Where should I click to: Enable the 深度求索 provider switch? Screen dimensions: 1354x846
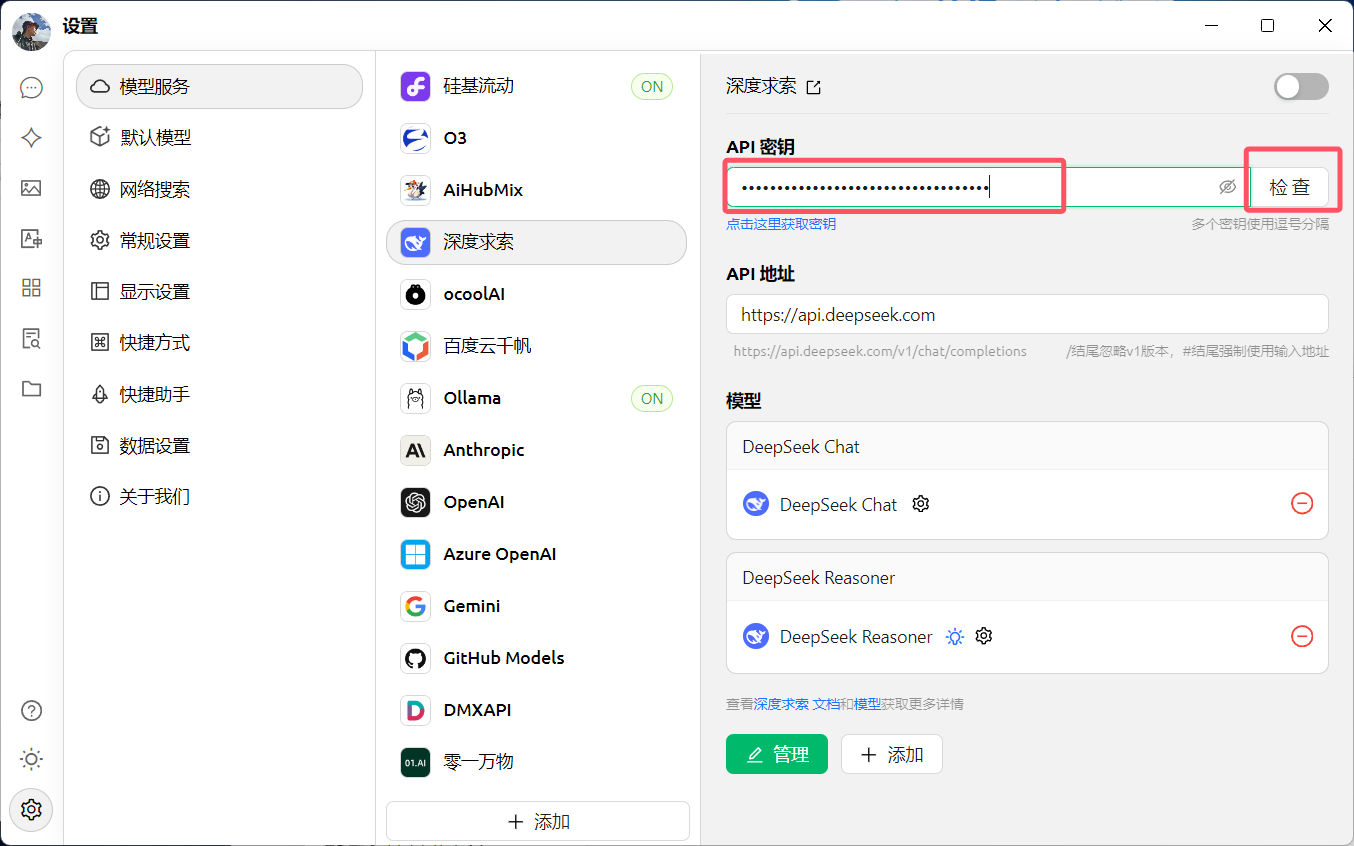pyautogui.click(x=1301, y=87)
